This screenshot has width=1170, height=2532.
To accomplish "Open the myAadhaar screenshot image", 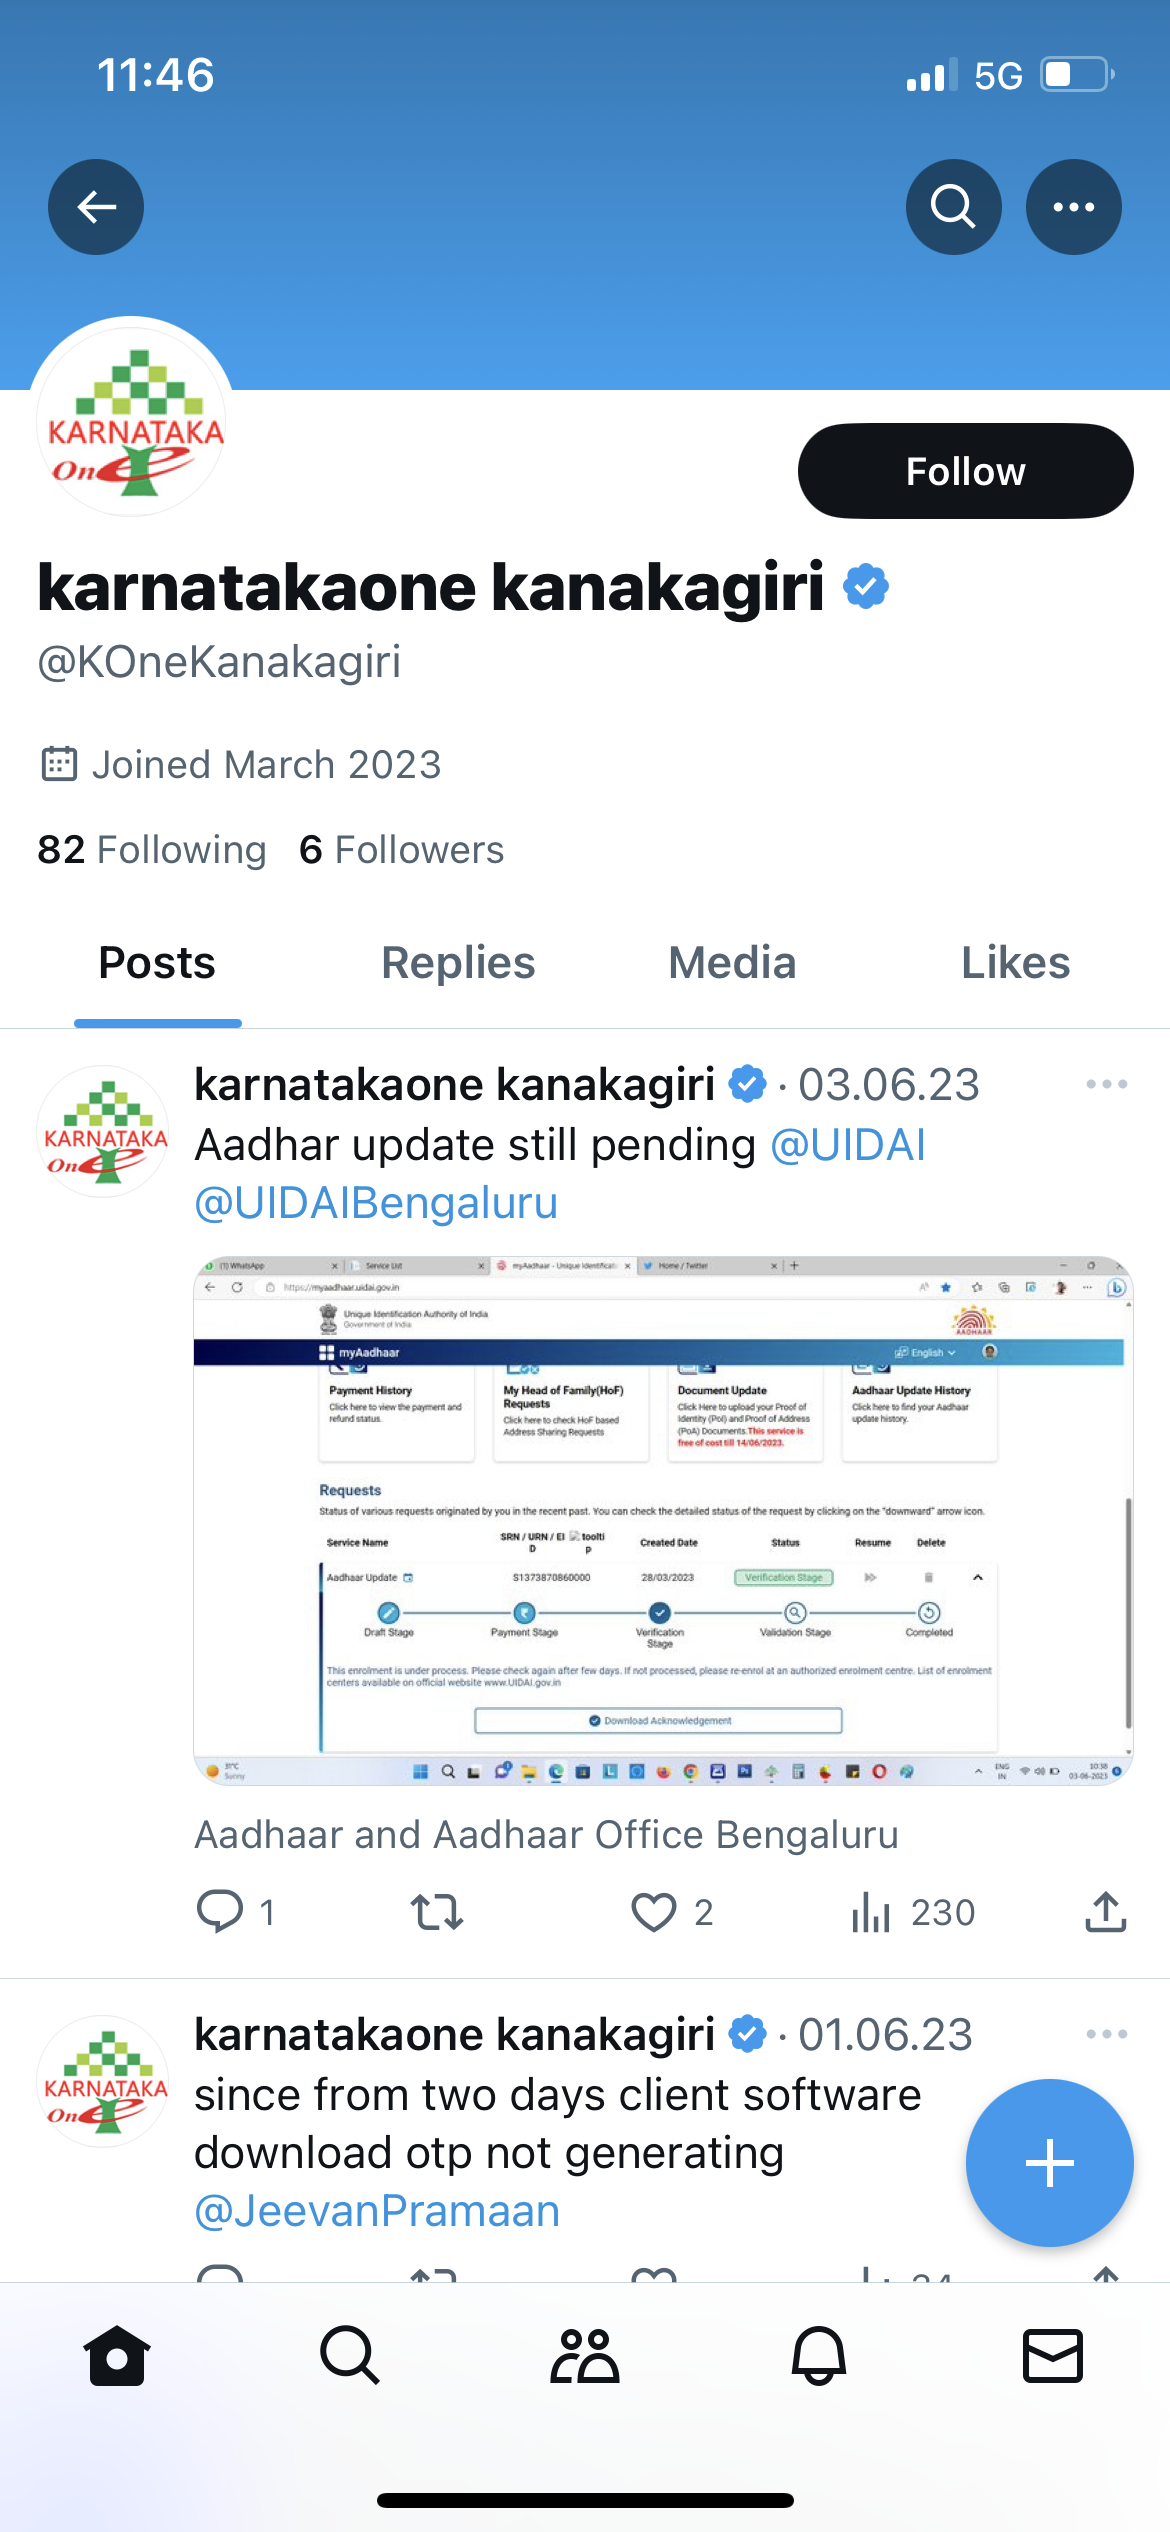I will pos(662,1520).
